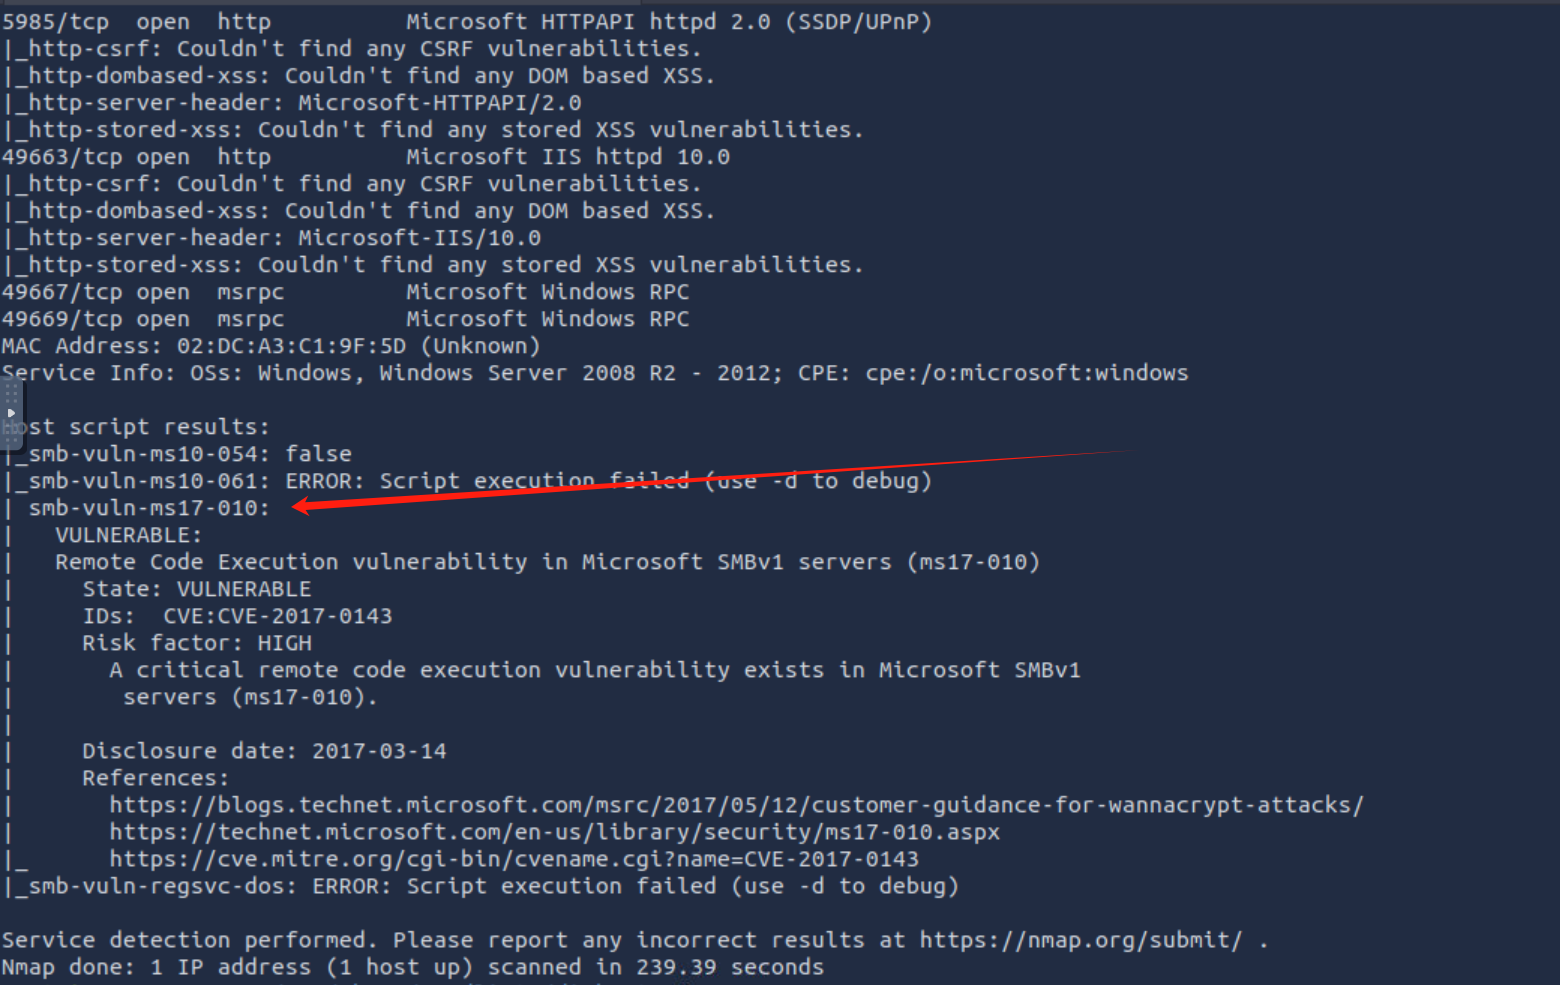Click the CVE:CVE-2017-0143 ID text
This screenshot has width=1560, height=985.
[x=277, y=616]
